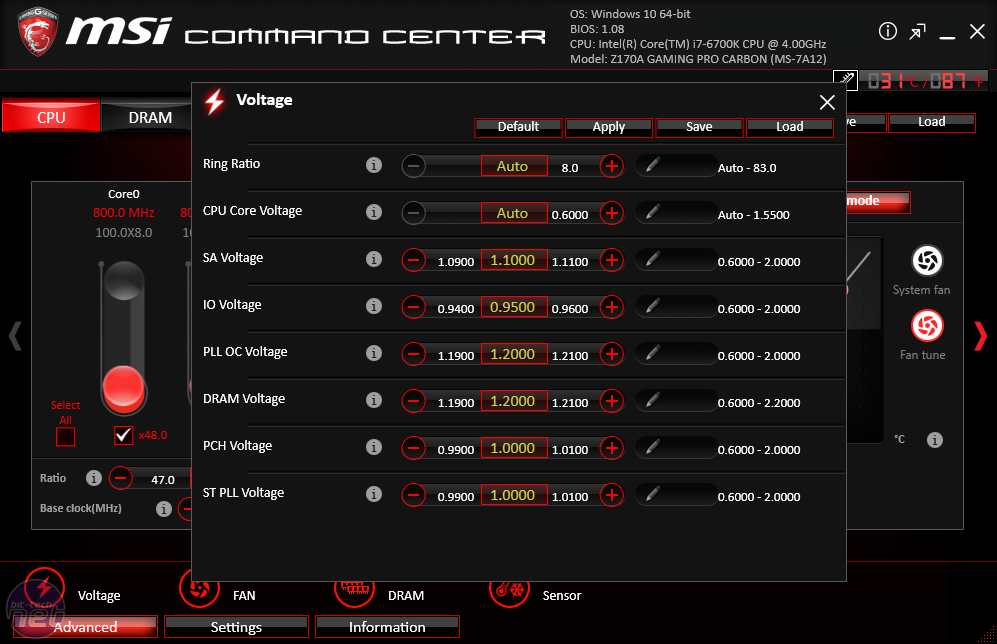Screen dimensions: 997x644
Task: Click Load button in main window behind dialog
Action: [x=932, y=122]
